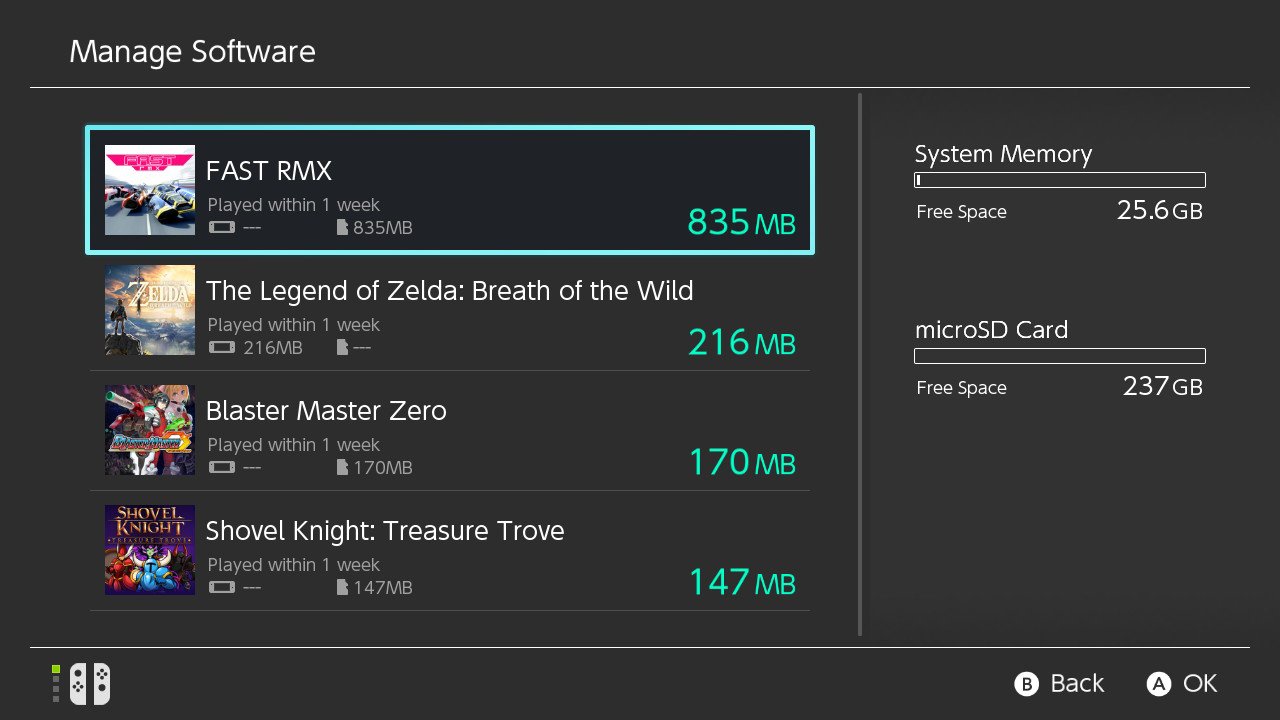Click the Shovel Knight cover icon
1280x720 pixels.
[x=150, y=550]
